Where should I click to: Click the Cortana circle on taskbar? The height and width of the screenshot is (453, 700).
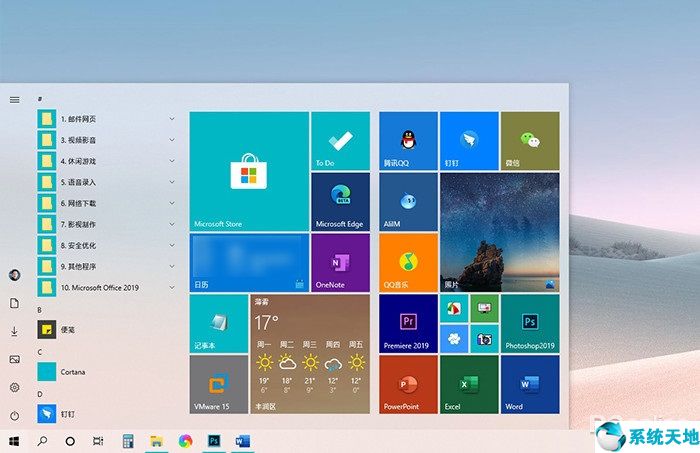point(70,441)
